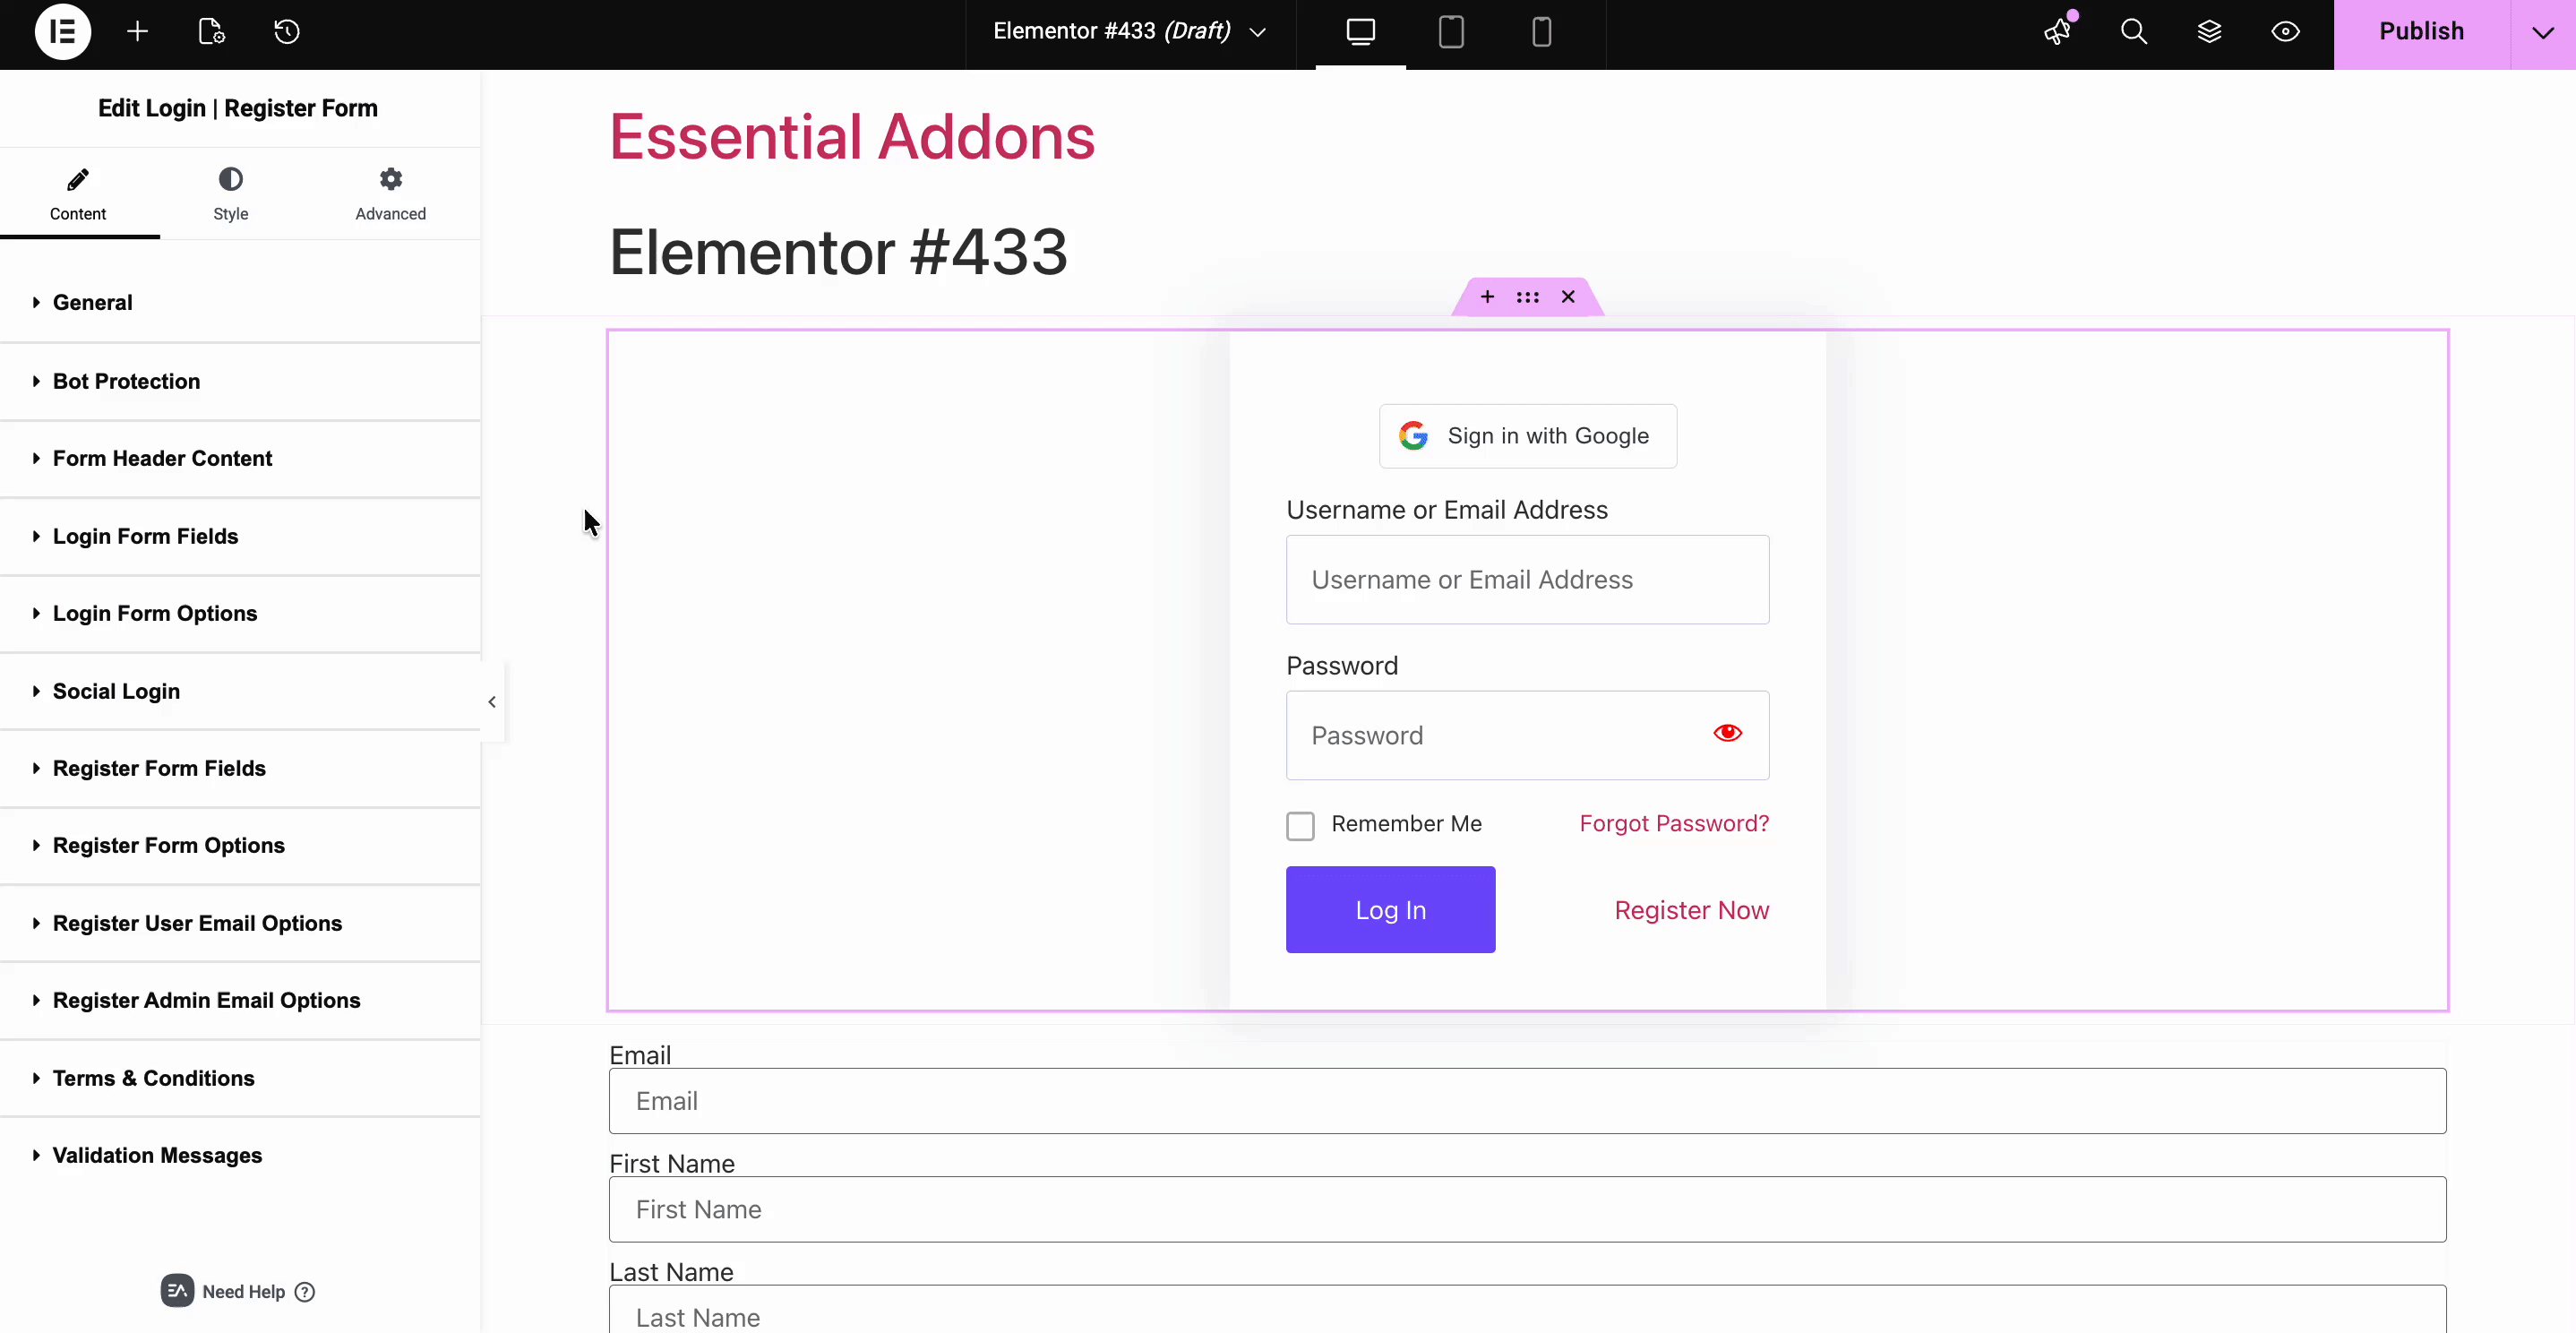Open Page Settings icon in top toolbar

[210, 31]
